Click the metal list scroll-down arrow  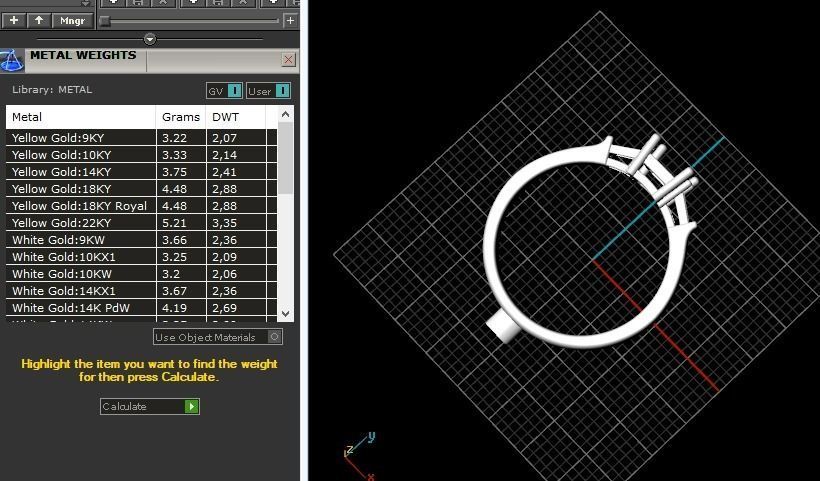click(x=286, y=314)
